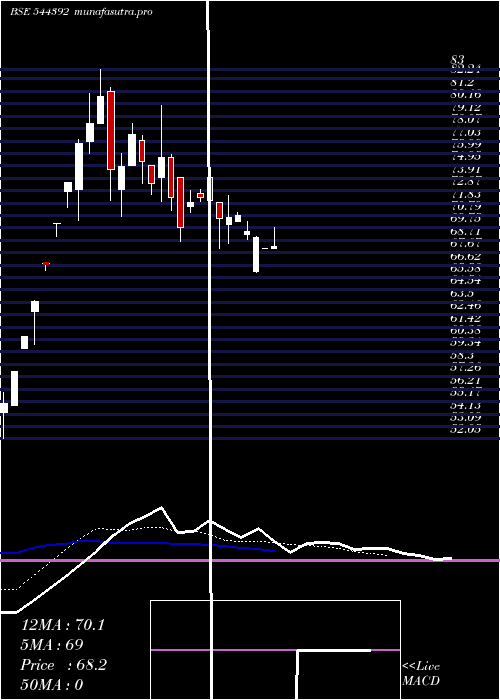Click the 73.91 price axis label
This screenshot has height=700, width=500.
pos(466,169)
